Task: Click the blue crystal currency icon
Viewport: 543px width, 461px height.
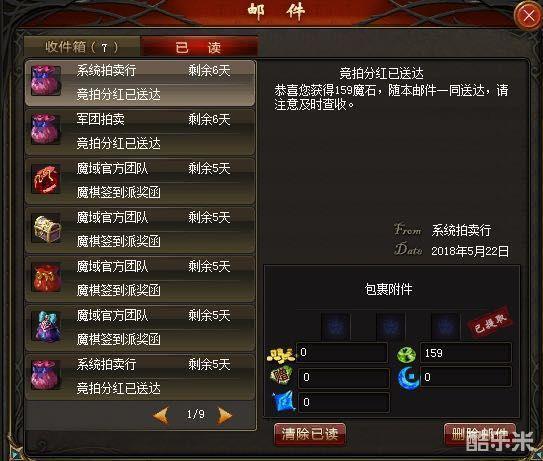Action: (x=284, y=402)
